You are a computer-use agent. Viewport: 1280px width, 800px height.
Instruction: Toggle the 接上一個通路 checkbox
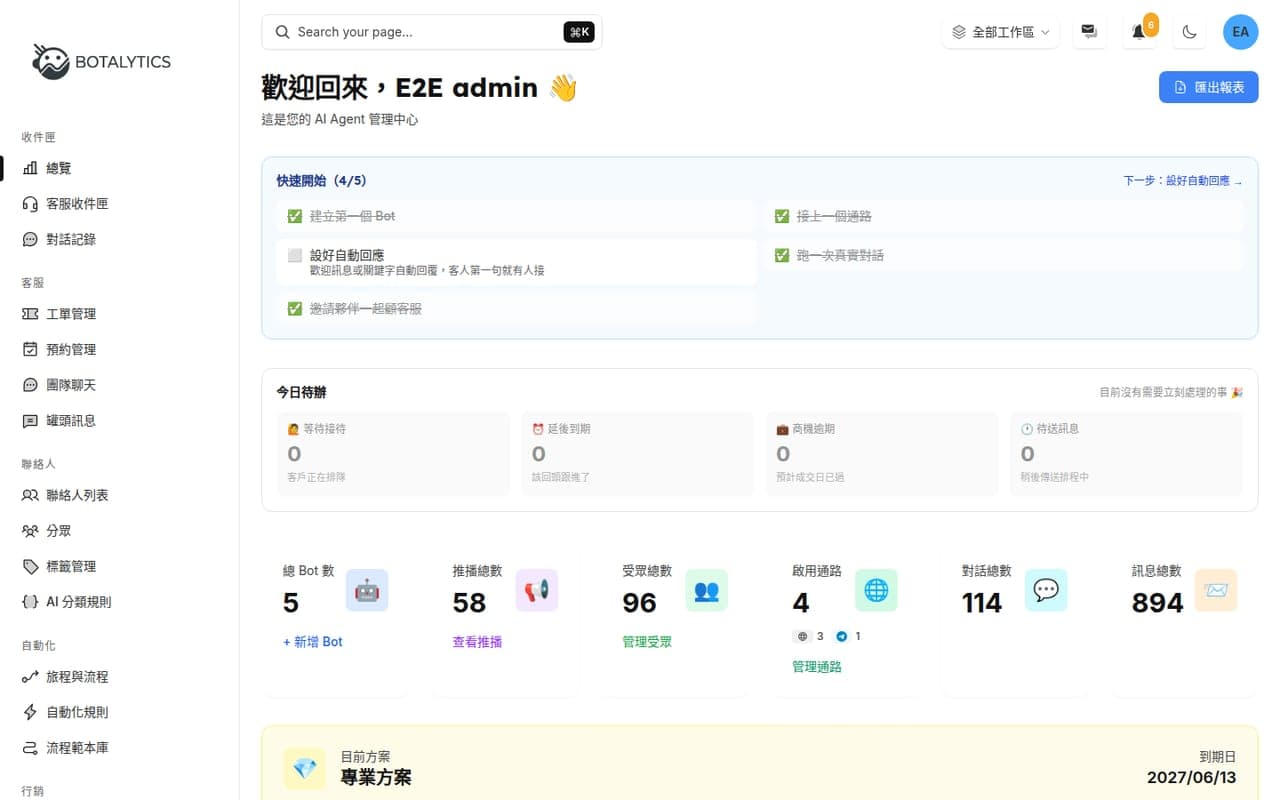(x=782, y=216)
